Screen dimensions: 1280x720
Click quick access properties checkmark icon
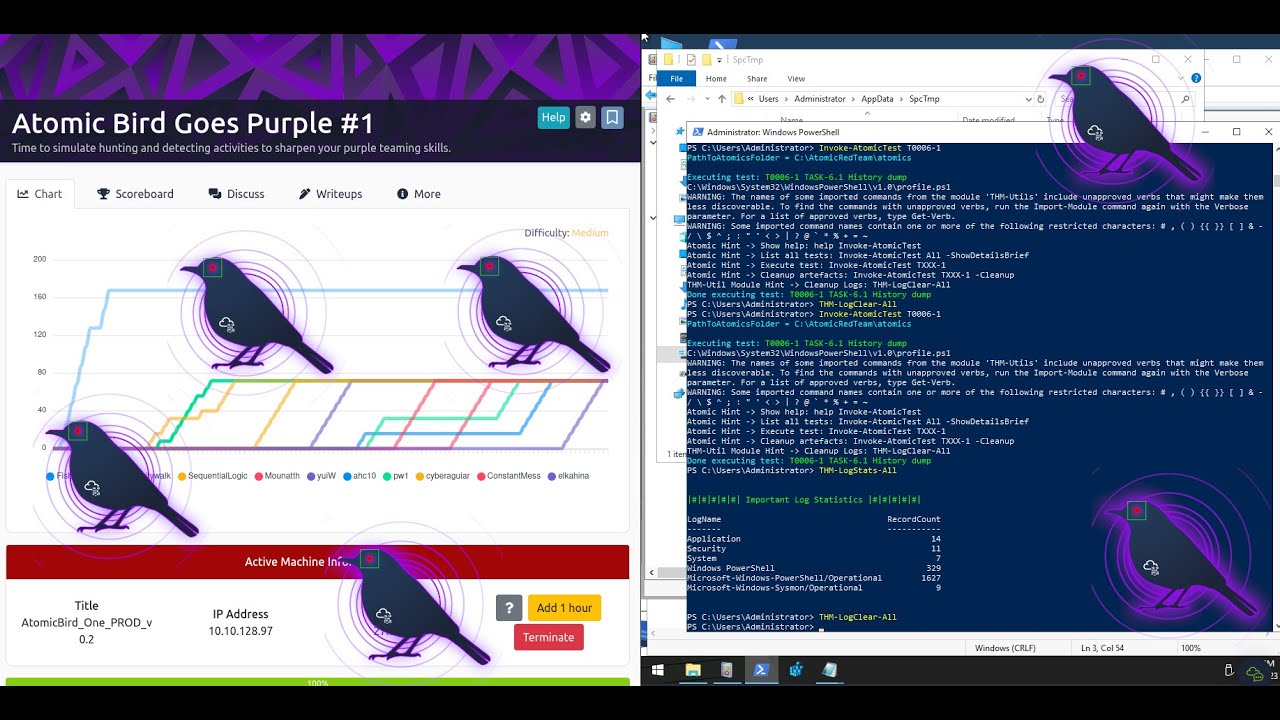point(691,60)
